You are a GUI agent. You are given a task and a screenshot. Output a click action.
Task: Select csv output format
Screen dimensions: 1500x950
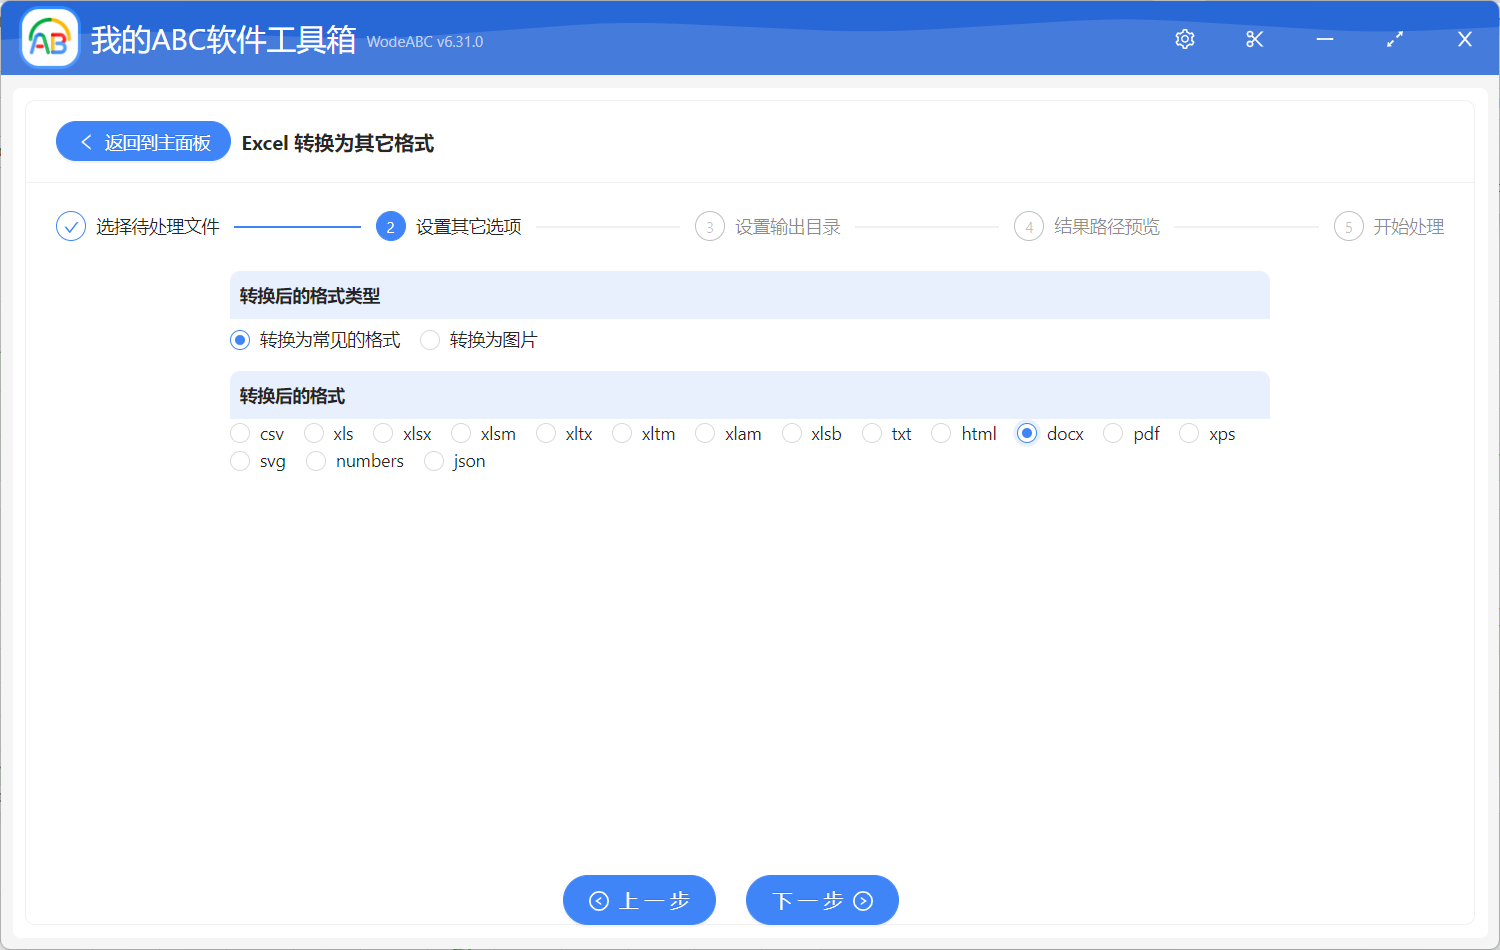(240, 433)
